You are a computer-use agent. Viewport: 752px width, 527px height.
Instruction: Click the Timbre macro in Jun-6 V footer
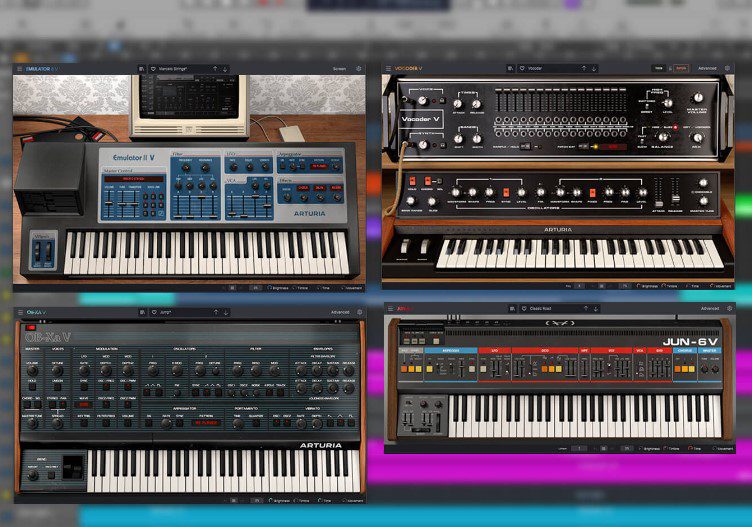click(x=672, y=448)
